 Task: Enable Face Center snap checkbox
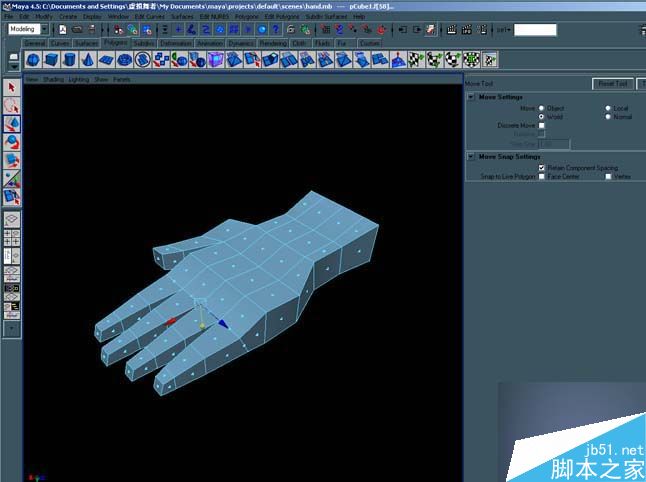541,176
